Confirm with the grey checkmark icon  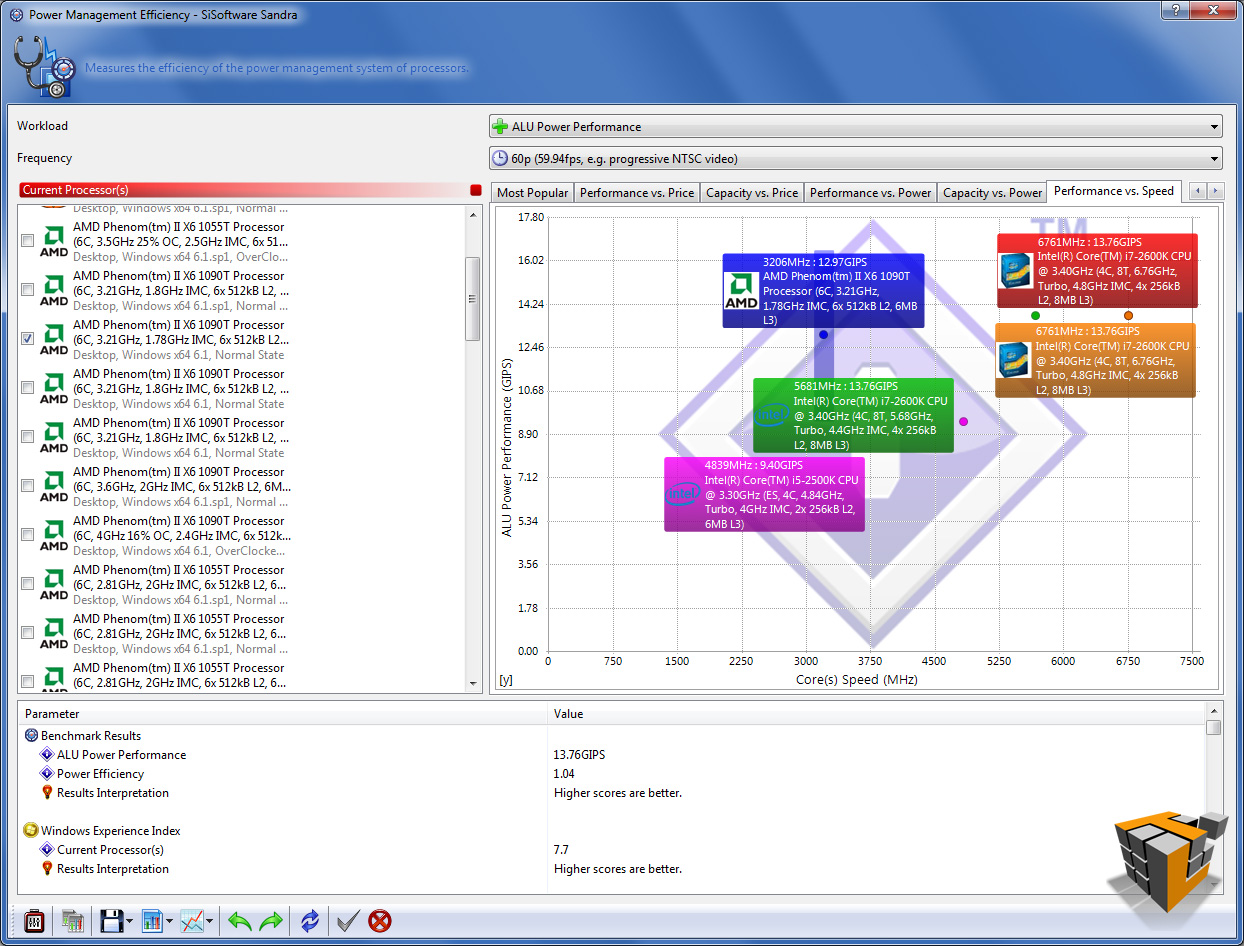tap(348, 921)
